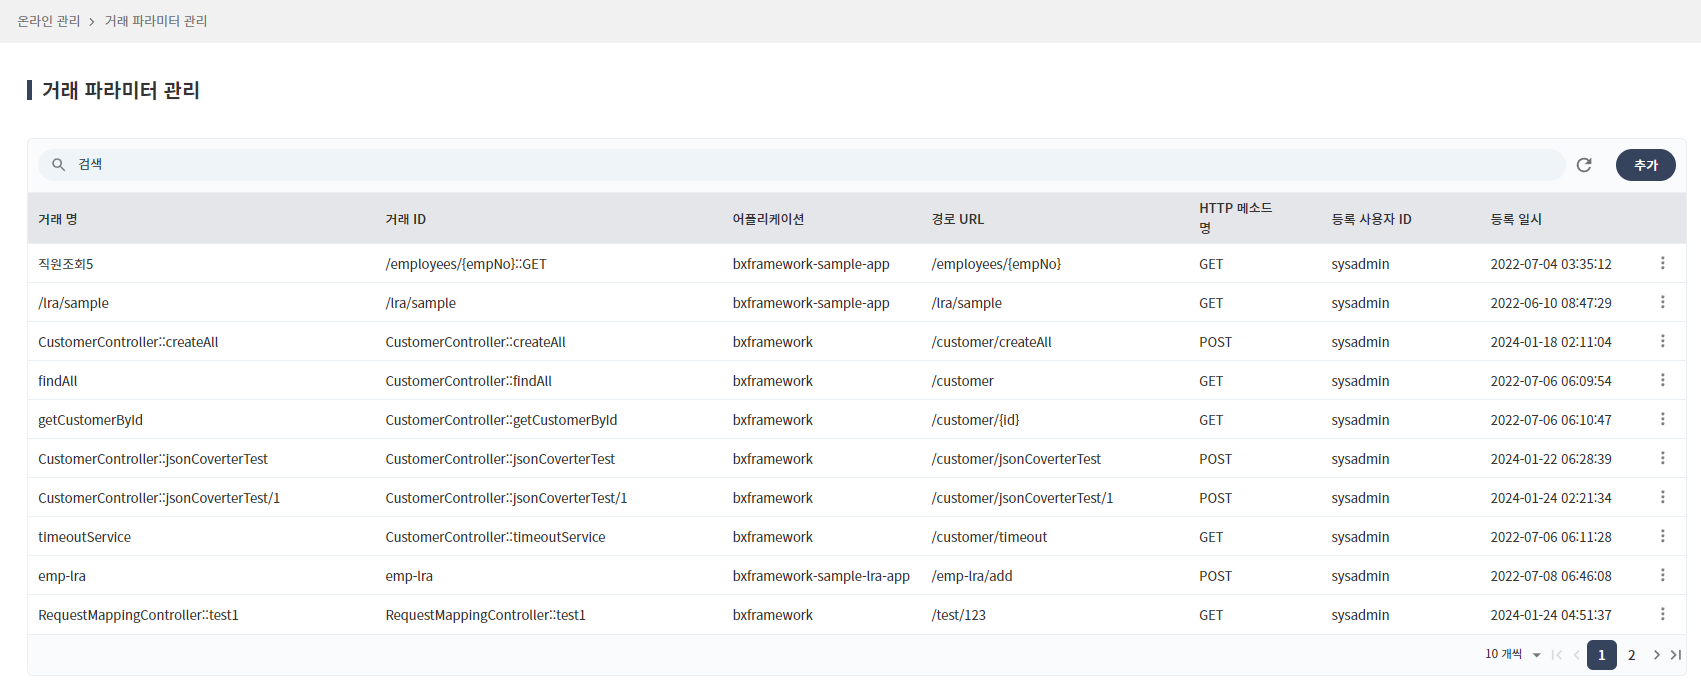Click bxframework-sample-lra-app application cell
This screenshot has width=1701, height=691.
821,576
